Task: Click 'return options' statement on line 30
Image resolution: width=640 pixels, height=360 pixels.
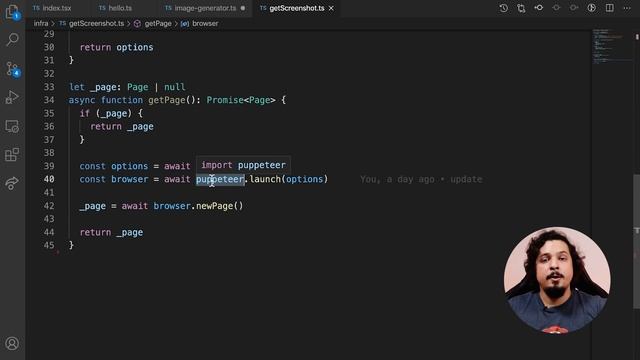Action: (116, 47)
